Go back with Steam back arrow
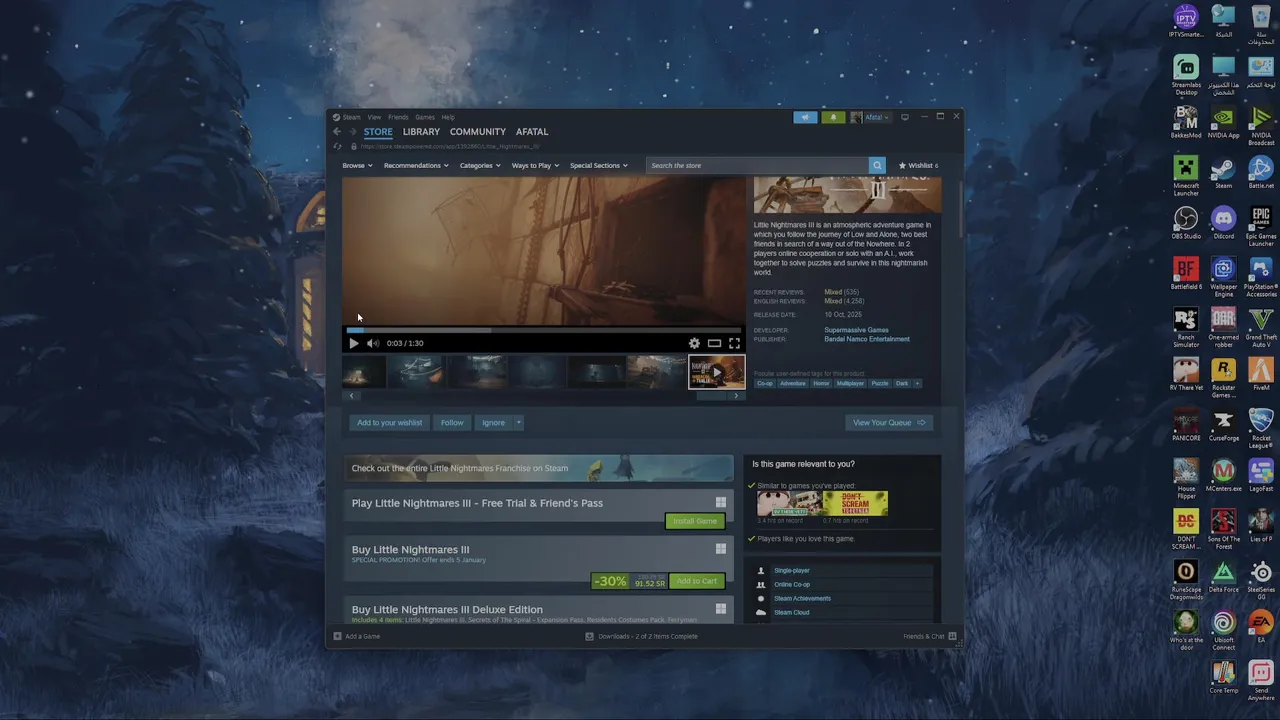The image size is (1280, 720). [x=337, y=132]
